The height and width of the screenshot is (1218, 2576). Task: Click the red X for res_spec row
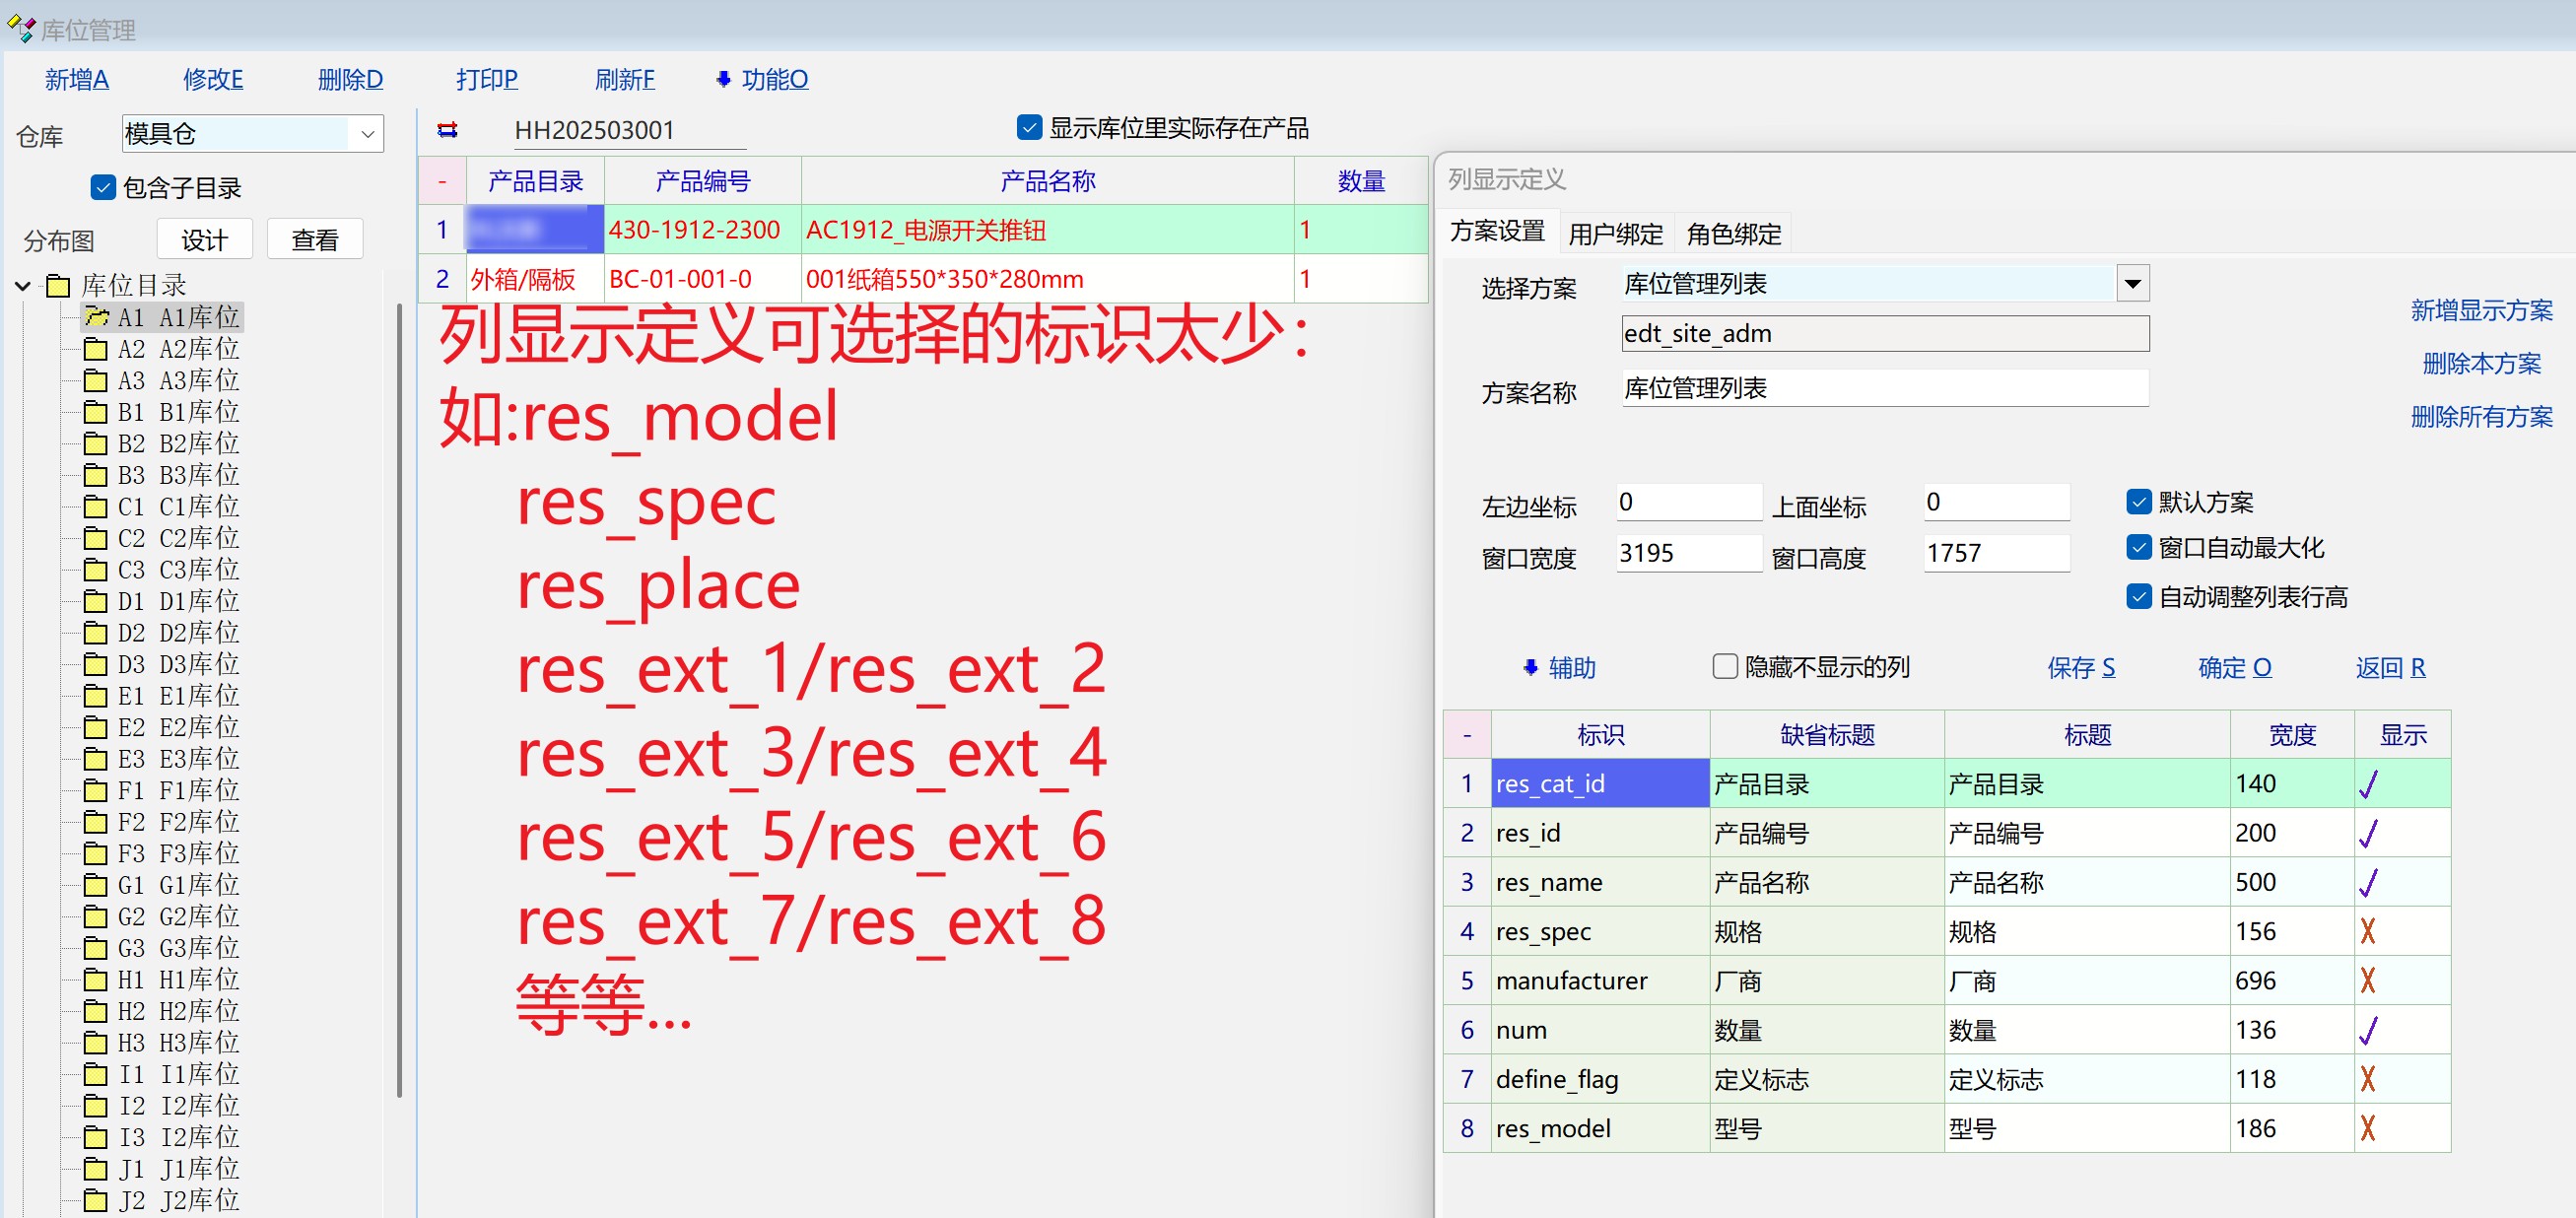[x=2368, y=931]
